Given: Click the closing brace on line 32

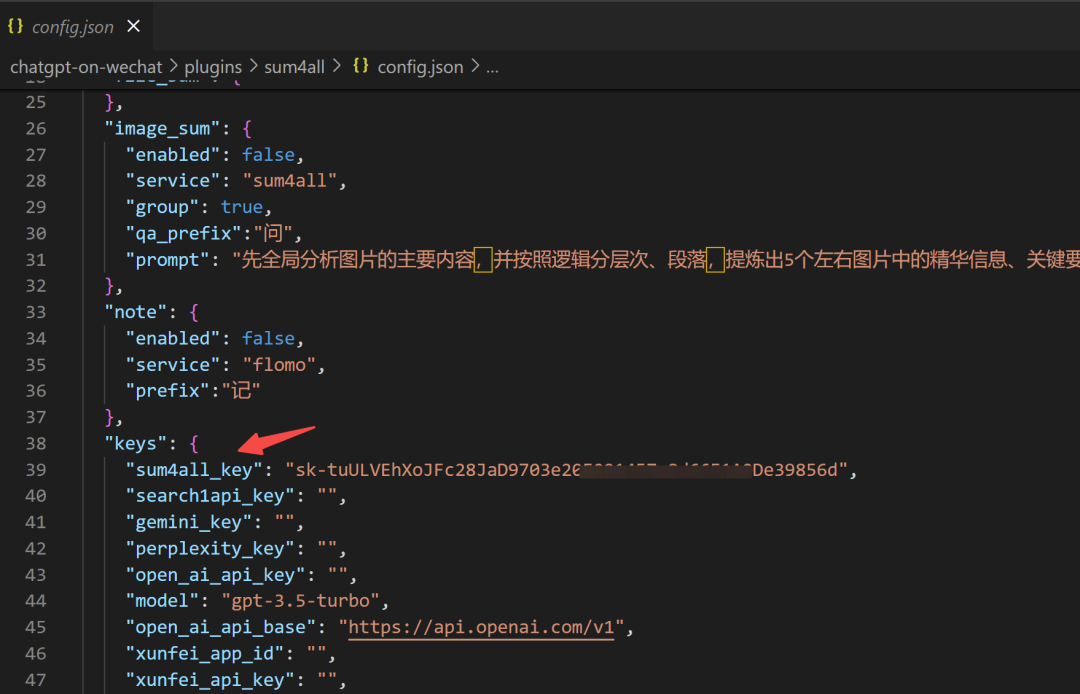Looking at the screenshot, I should (109, 286).
